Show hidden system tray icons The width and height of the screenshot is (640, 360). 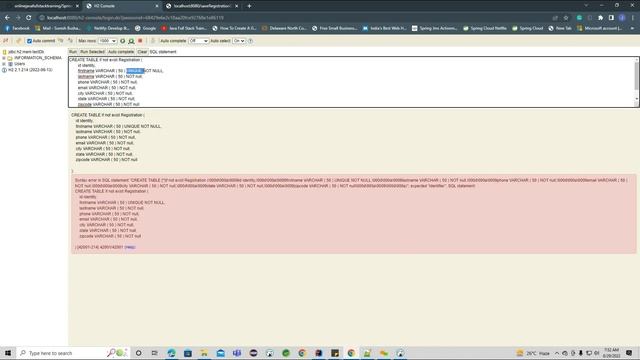point(557,353)
